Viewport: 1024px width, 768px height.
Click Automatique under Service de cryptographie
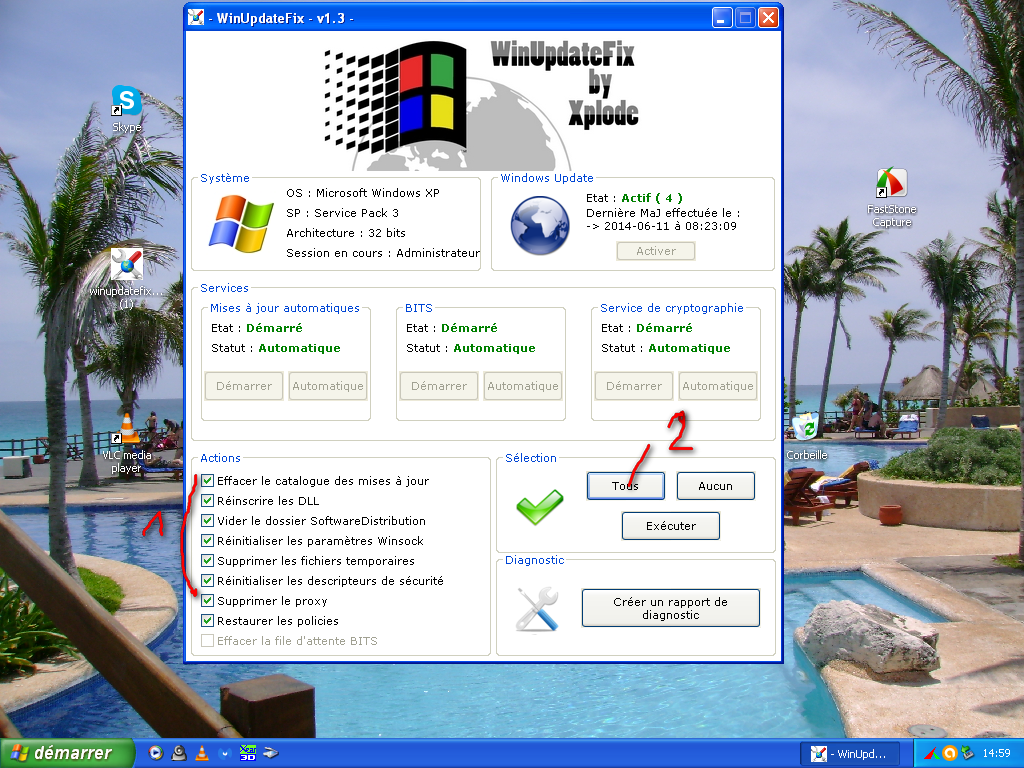click(718, 386)
